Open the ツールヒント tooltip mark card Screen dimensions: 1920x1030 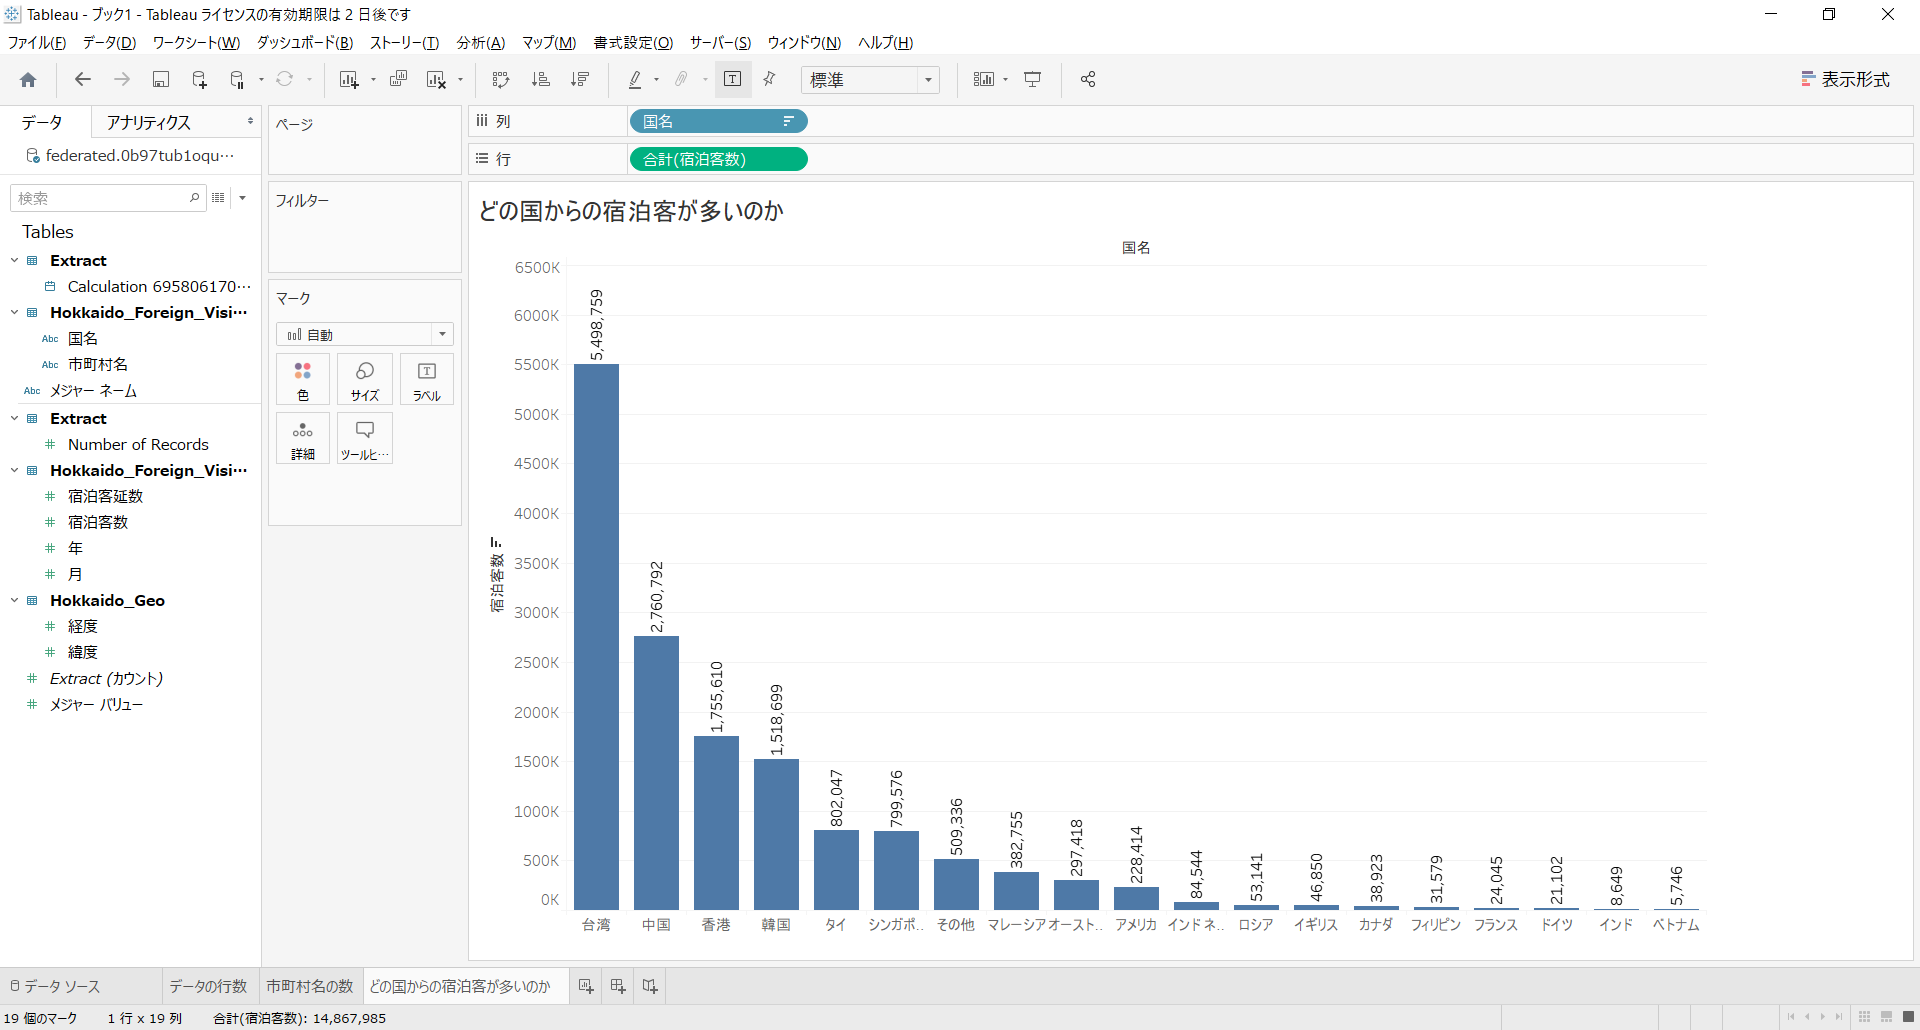(x=365, y=439)
